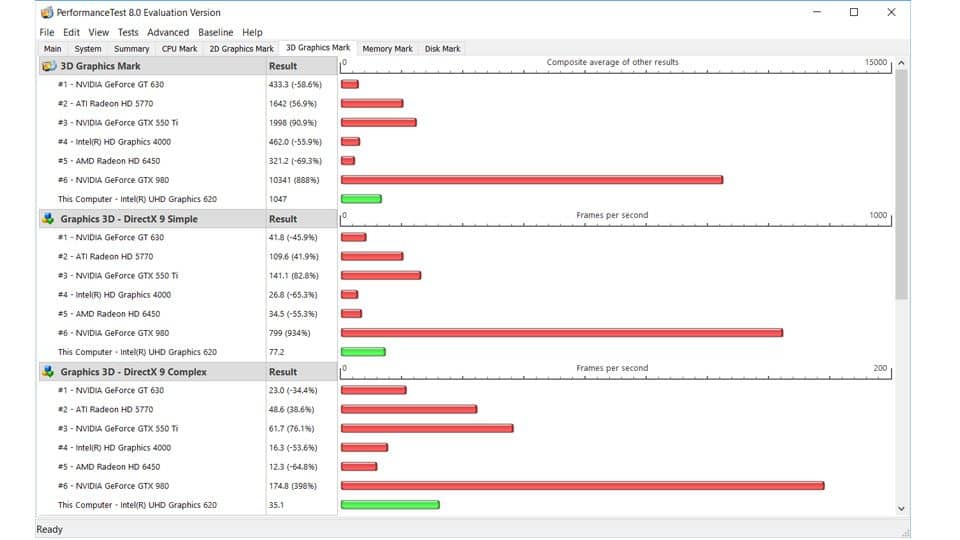960x540 pixels.
Task: Click the DirectX 9 Complex section icon
Action: [48, 372]
